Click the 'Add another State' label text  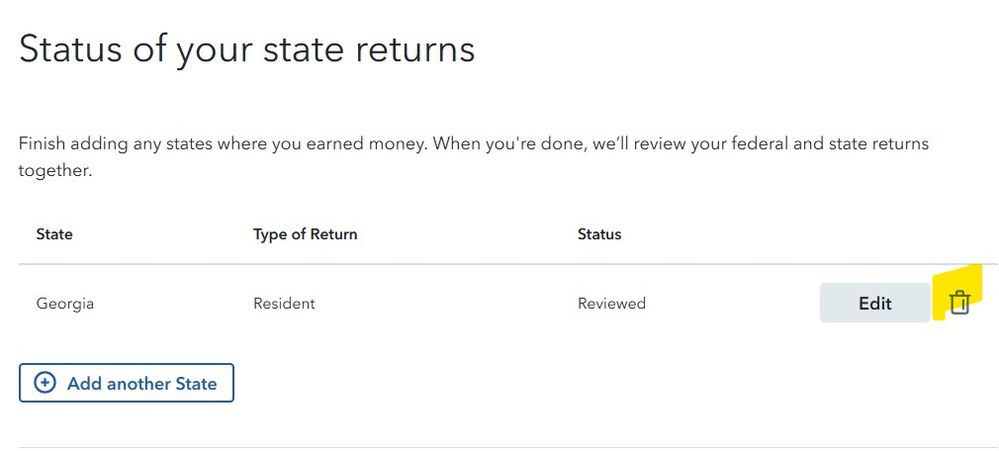click(x=142, y=383)
